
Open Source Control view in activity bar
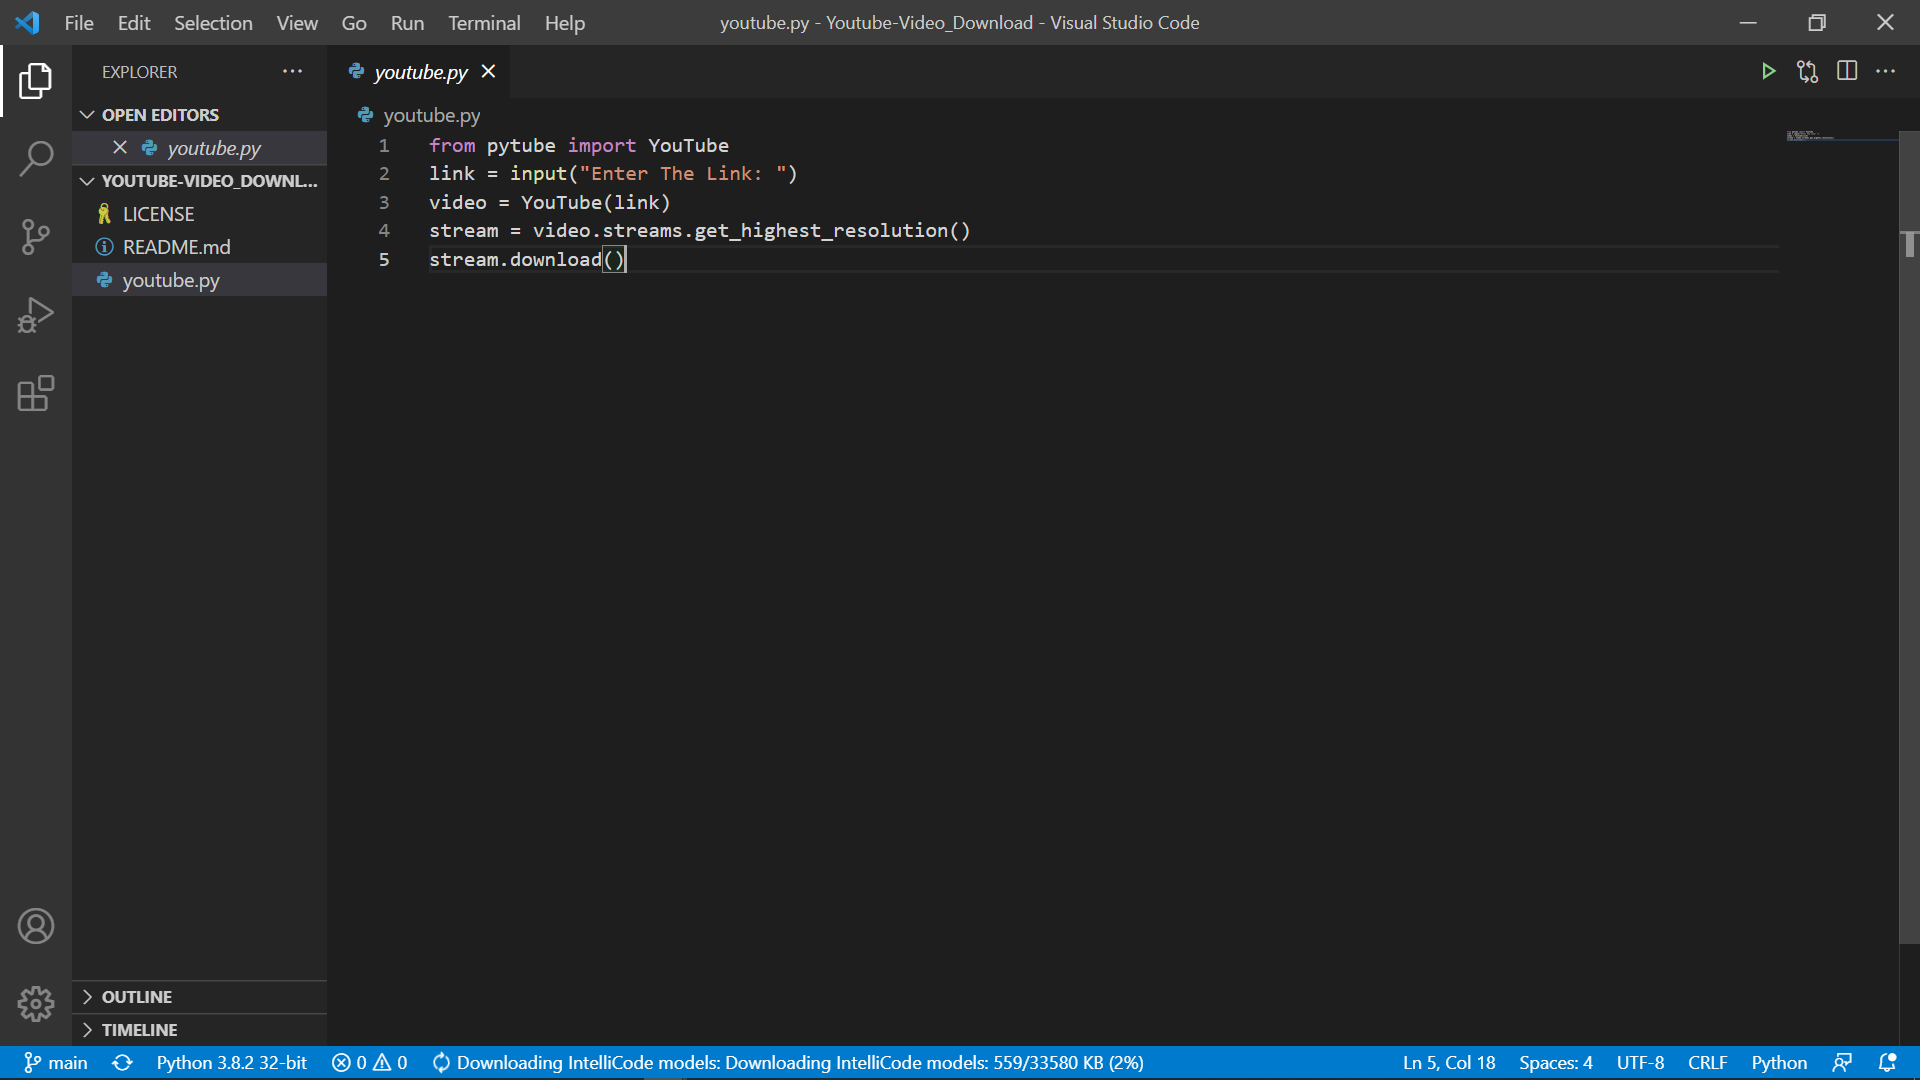(x=36, y=237)
